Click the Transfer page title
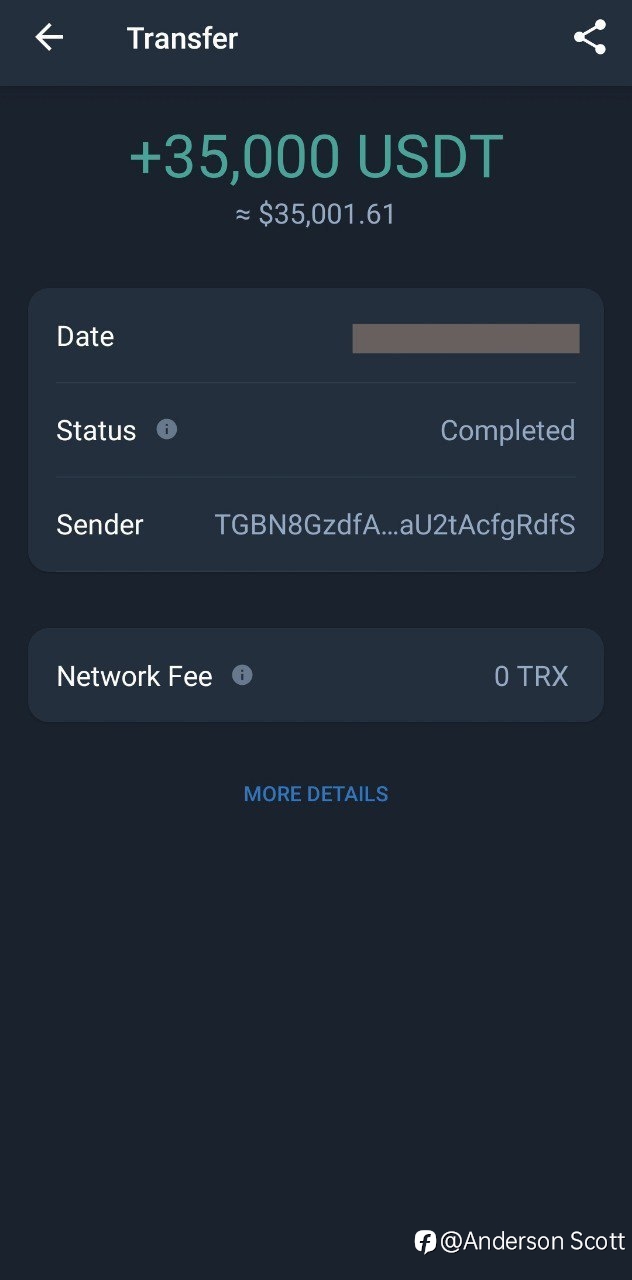Image resolution: width=632 pixels, height=1280 pixels. (x=182, y=38)
